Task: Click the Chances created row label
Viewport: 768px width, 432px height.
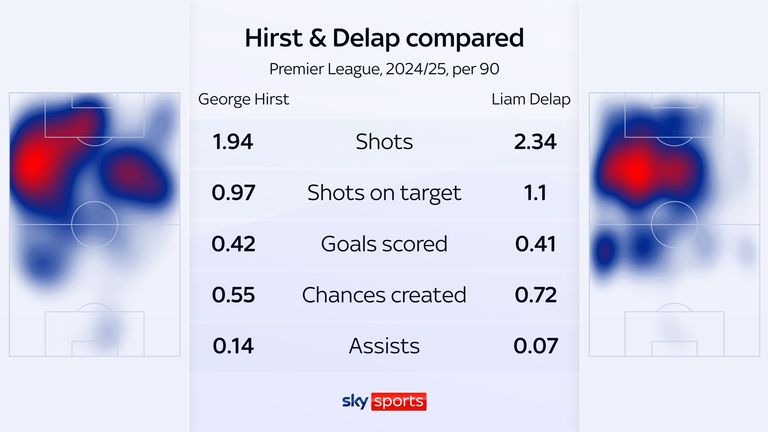Action: (384, 295)
